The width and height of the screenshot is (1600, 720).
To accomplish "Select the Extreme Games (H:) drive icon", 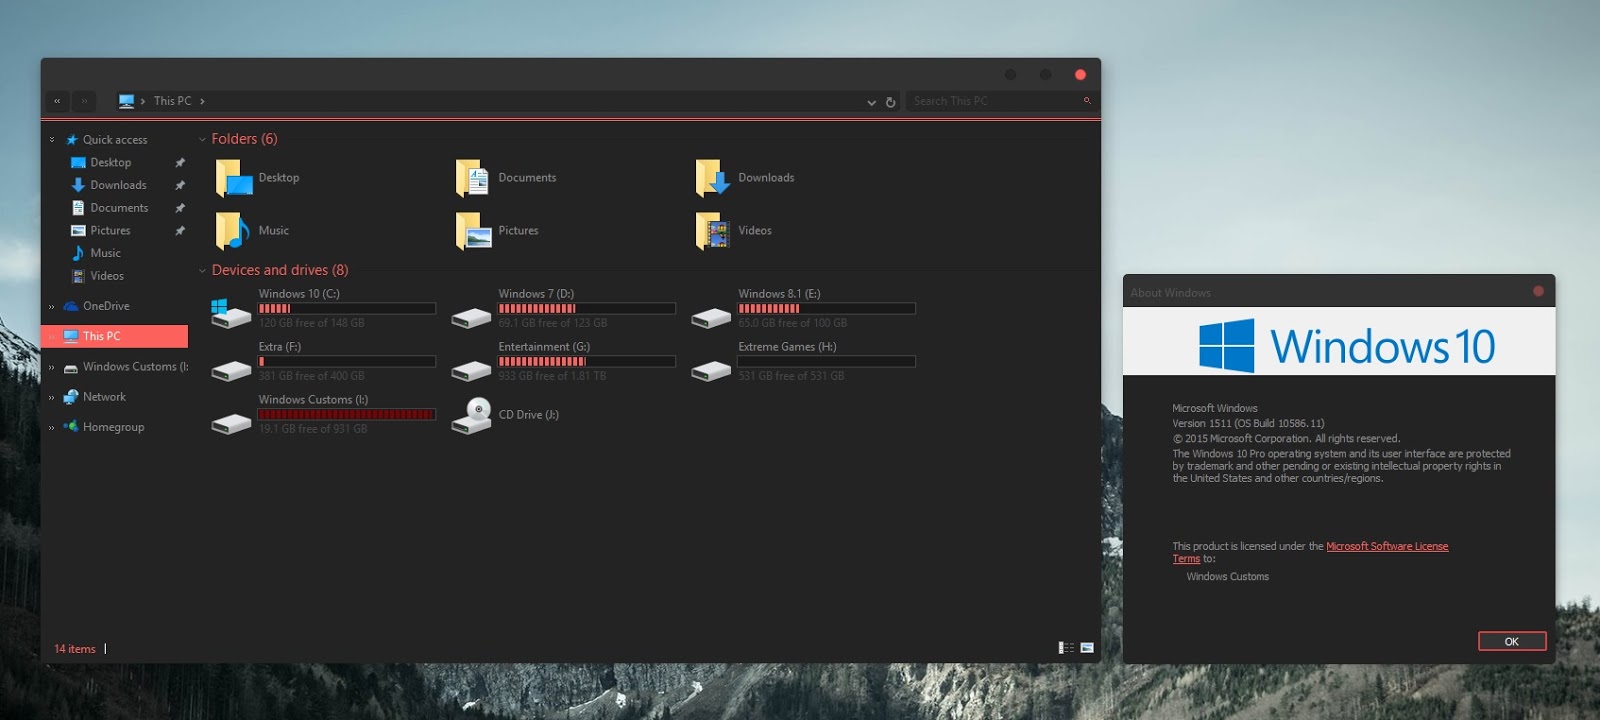I will coord(711,371).
